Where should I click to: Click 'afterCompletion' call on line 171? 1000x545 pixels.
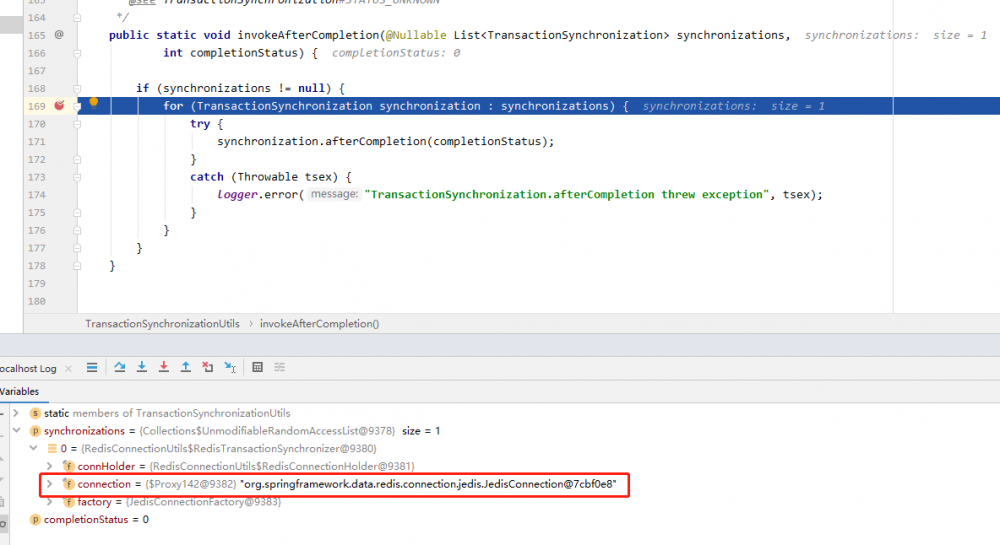[x=376, y=142]
